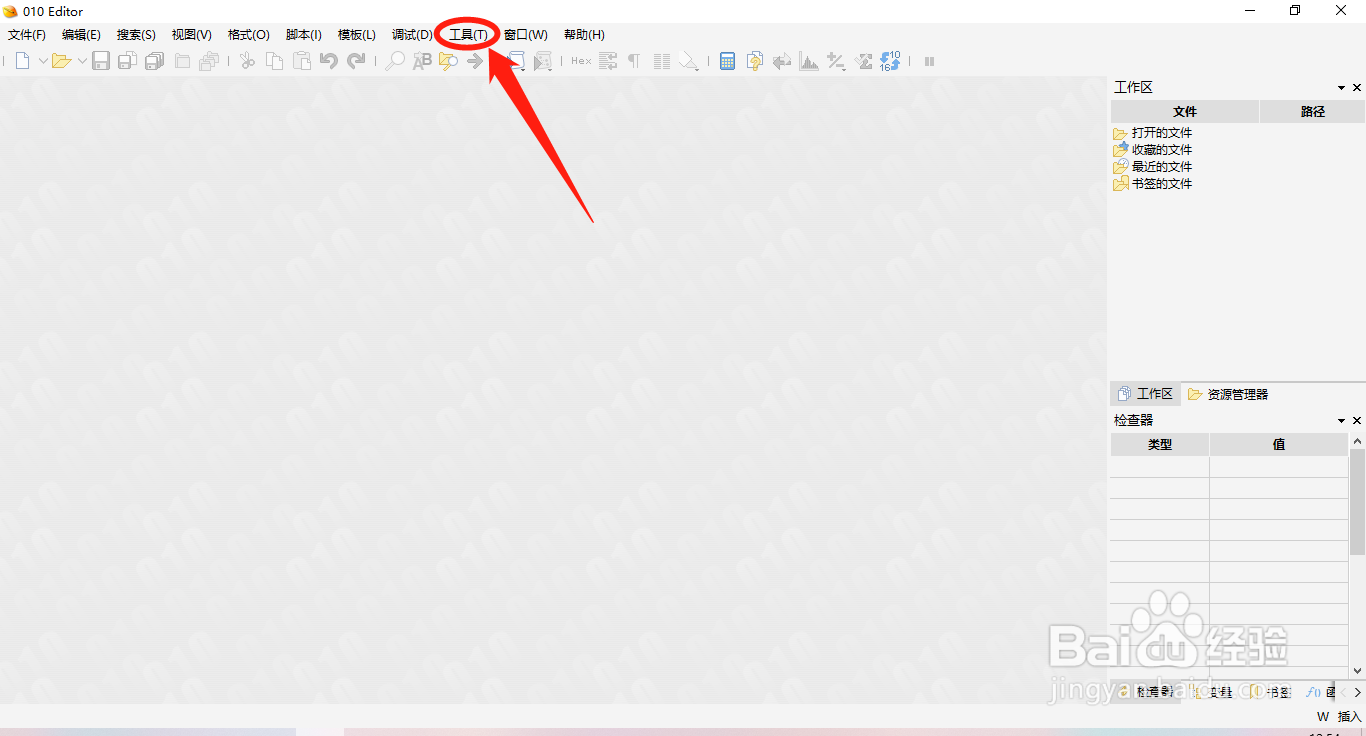Image resolution: width=1366 pixels, height=736 pixels.
Task: Toggle the show whitespace pilcrow icon
Action: click(633, 61)
